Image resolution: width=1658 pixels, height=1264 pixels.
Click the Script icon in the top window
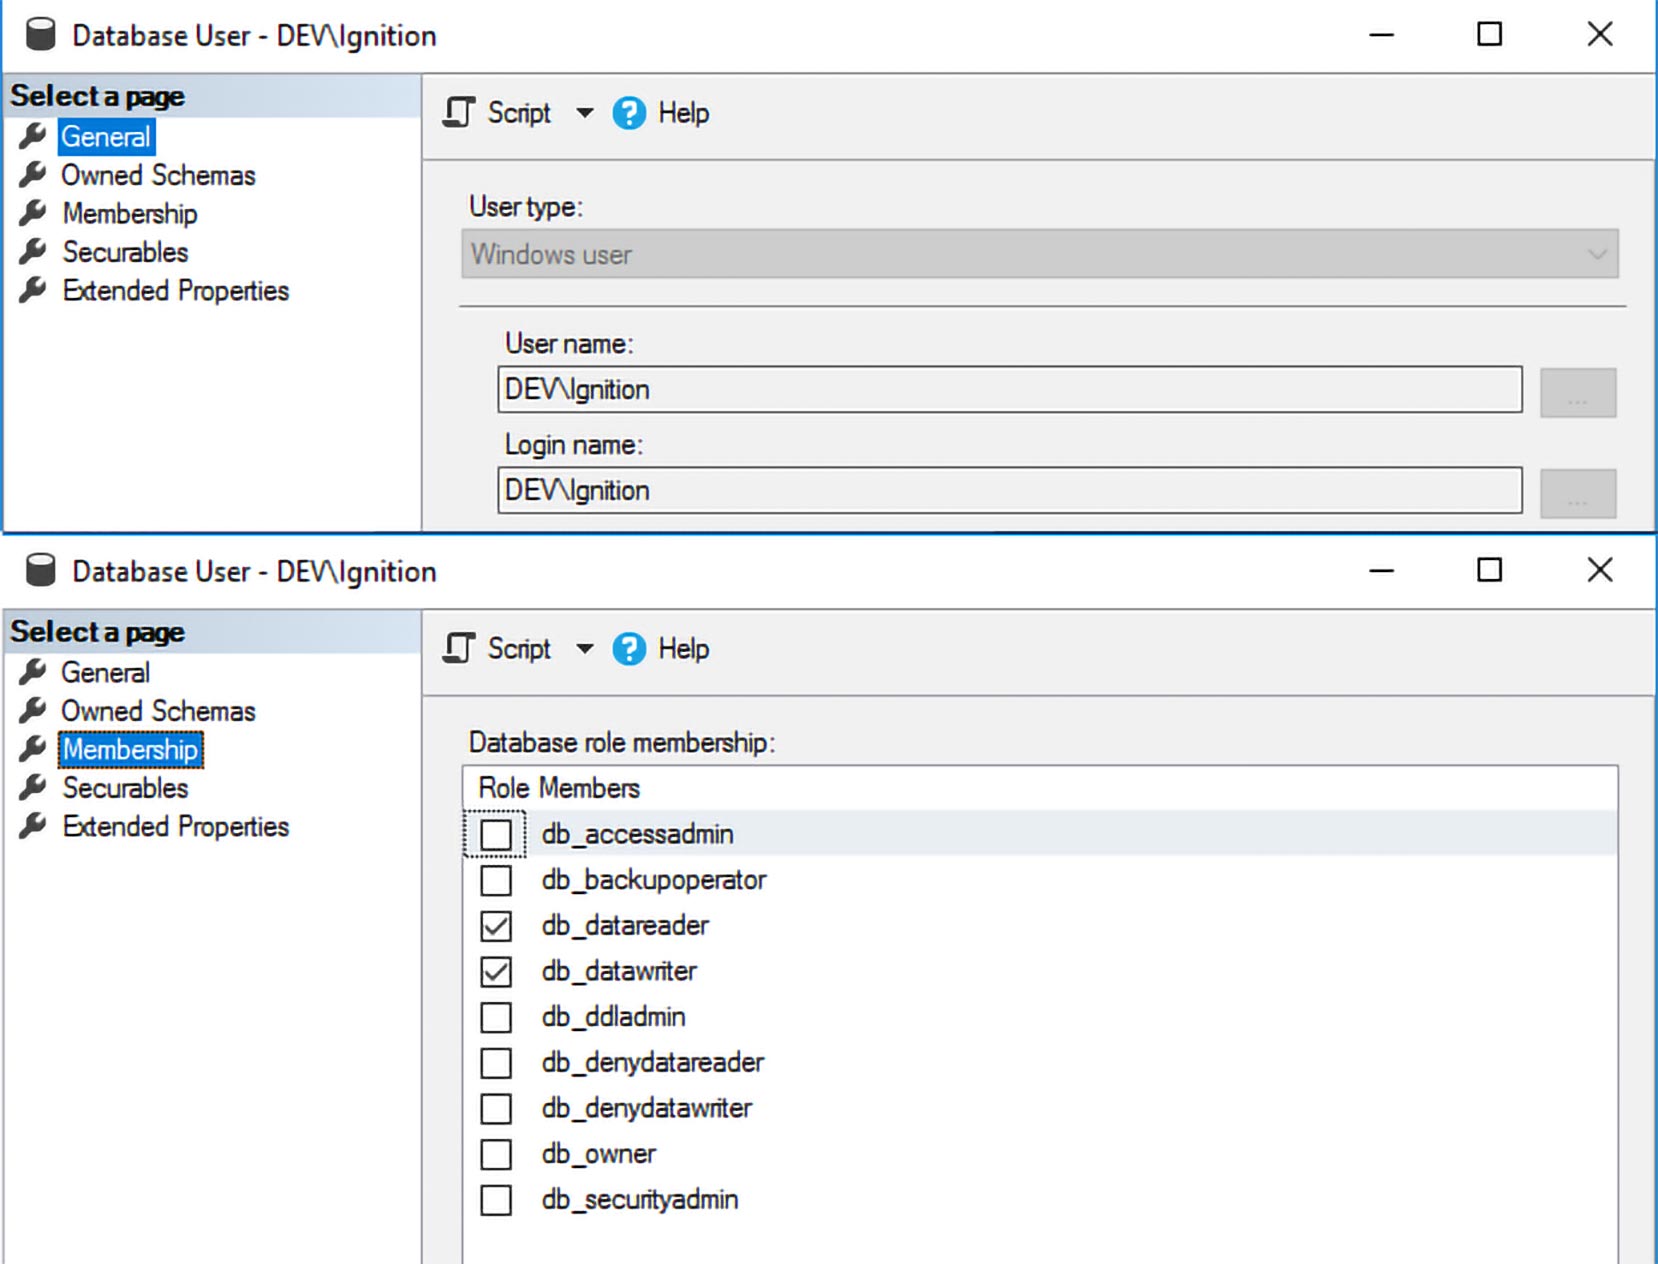[x=459, y=113]
